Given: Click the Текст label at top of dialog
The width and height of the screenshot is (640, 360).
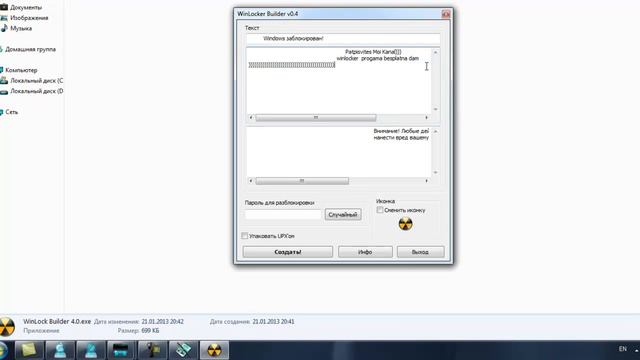Looking at the screenshot, I should (x=252, y=28).
